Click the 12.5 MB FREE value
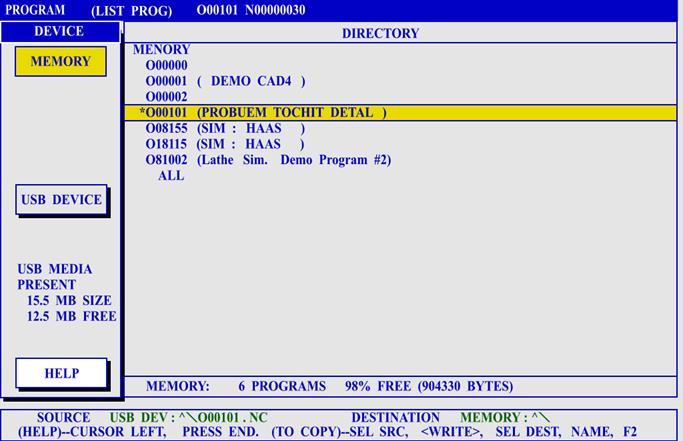The width and height of the screenshot is (683, 441). [x=72, y=316]
